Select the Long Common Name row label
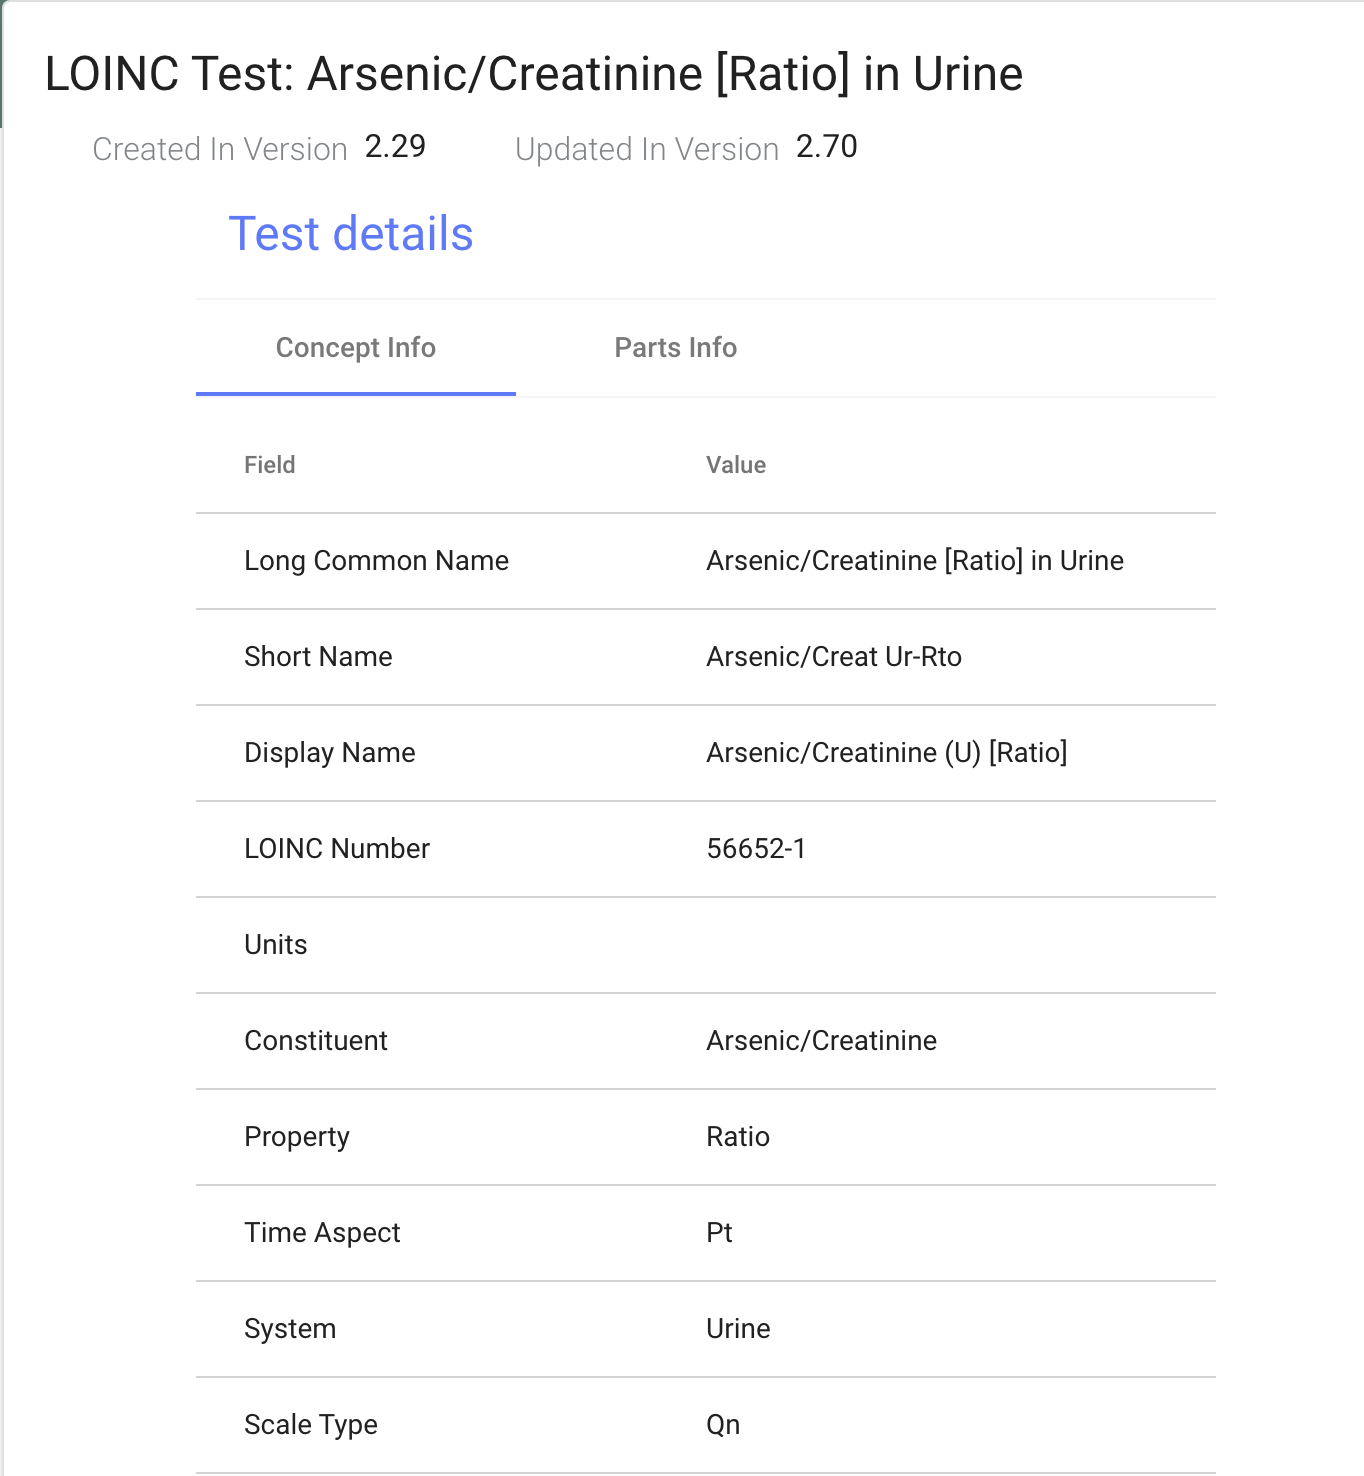 tap(377, 561)
